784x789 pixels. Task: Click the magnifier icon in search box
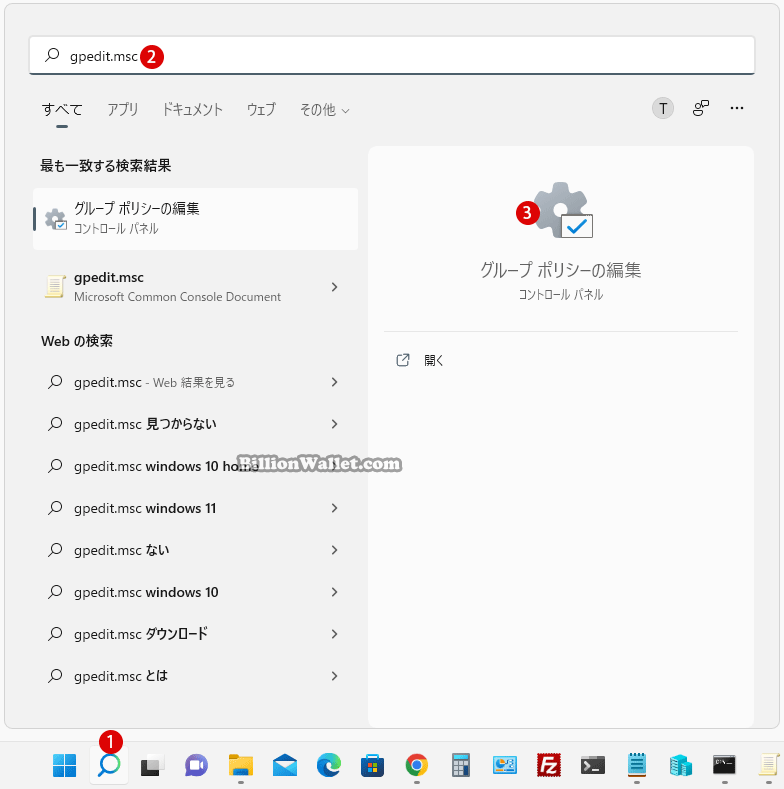coord(52,55)
